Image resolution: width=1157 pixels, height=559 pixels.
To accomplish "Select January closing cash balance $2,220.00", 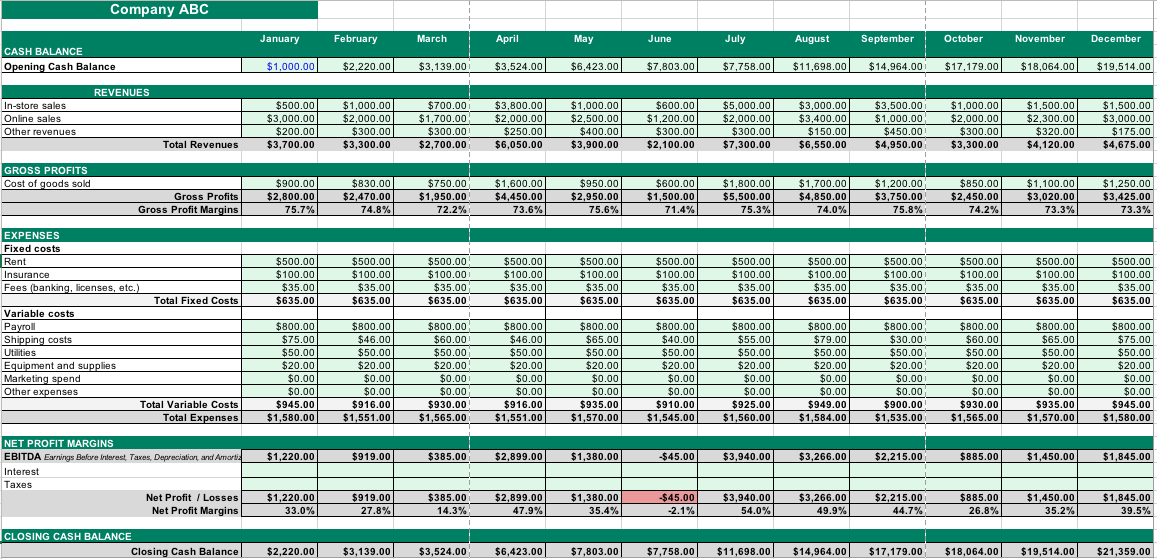I will click(280, 552).
